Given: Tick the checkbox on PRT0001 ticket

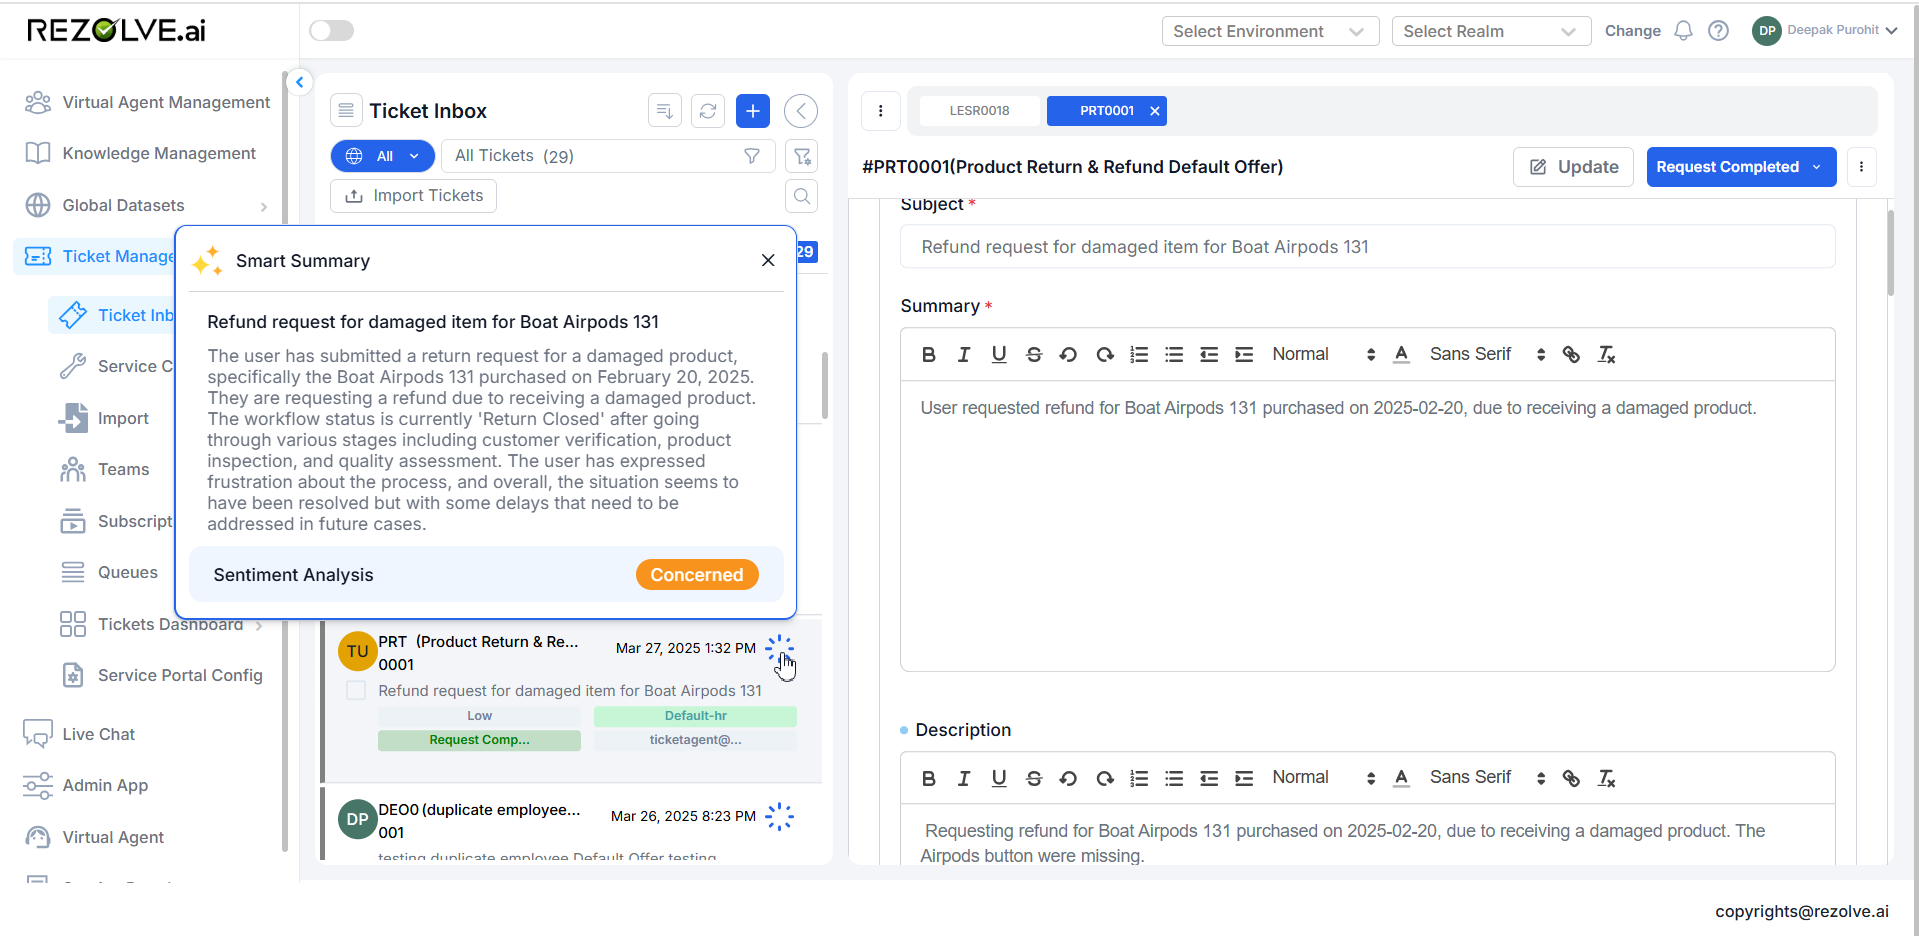Looking at the screenshot, I should pyautogui.click(x=356, y=690).
